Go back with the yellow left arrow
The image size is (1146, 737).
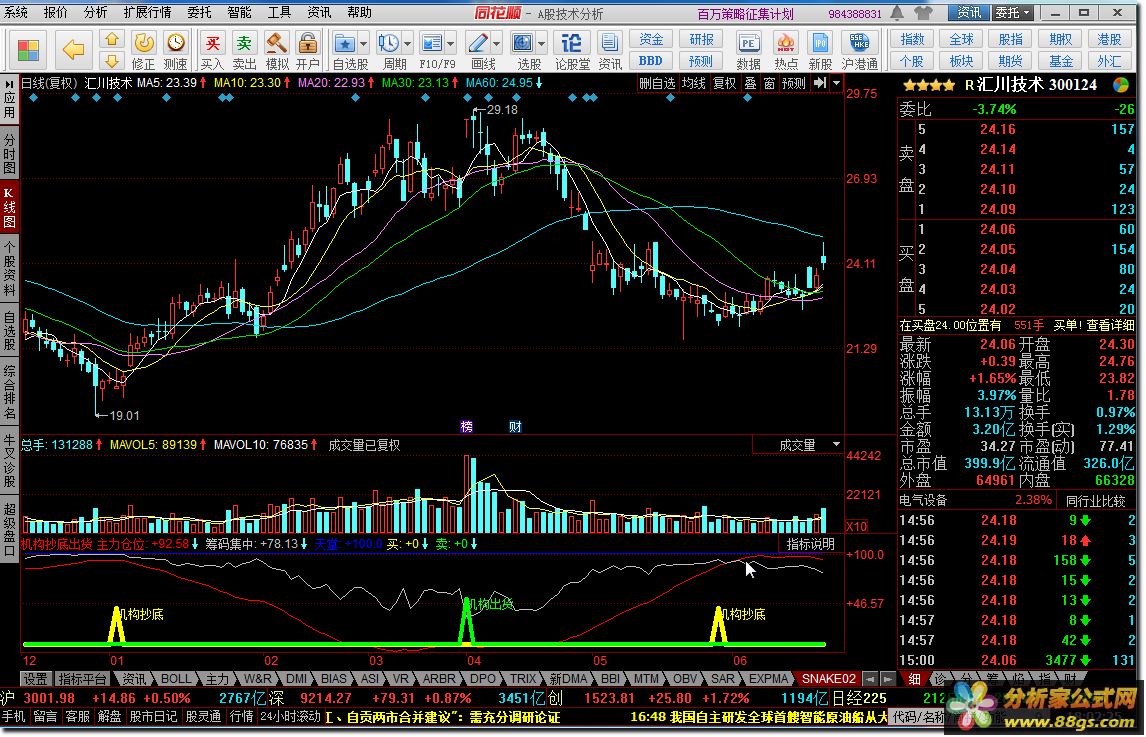tap(73, 49)
